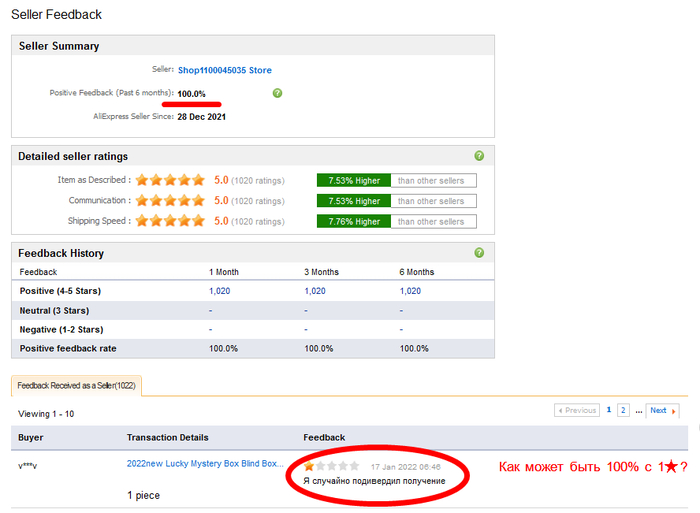Click 7.53% Higher badge for Communication
The width and height of the screenshot is (700, 513).
(x=354, y=201)
